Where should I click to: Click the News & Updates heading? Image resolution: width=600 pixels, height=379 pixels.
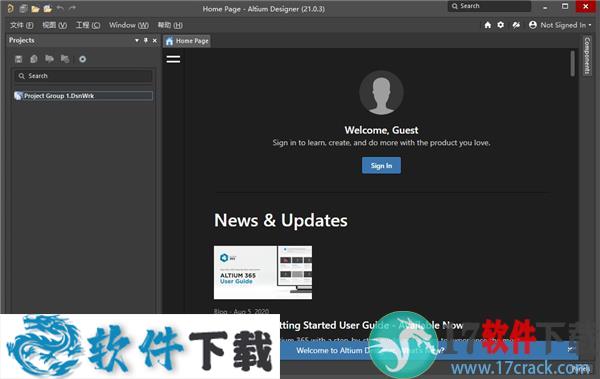point(281,221)
